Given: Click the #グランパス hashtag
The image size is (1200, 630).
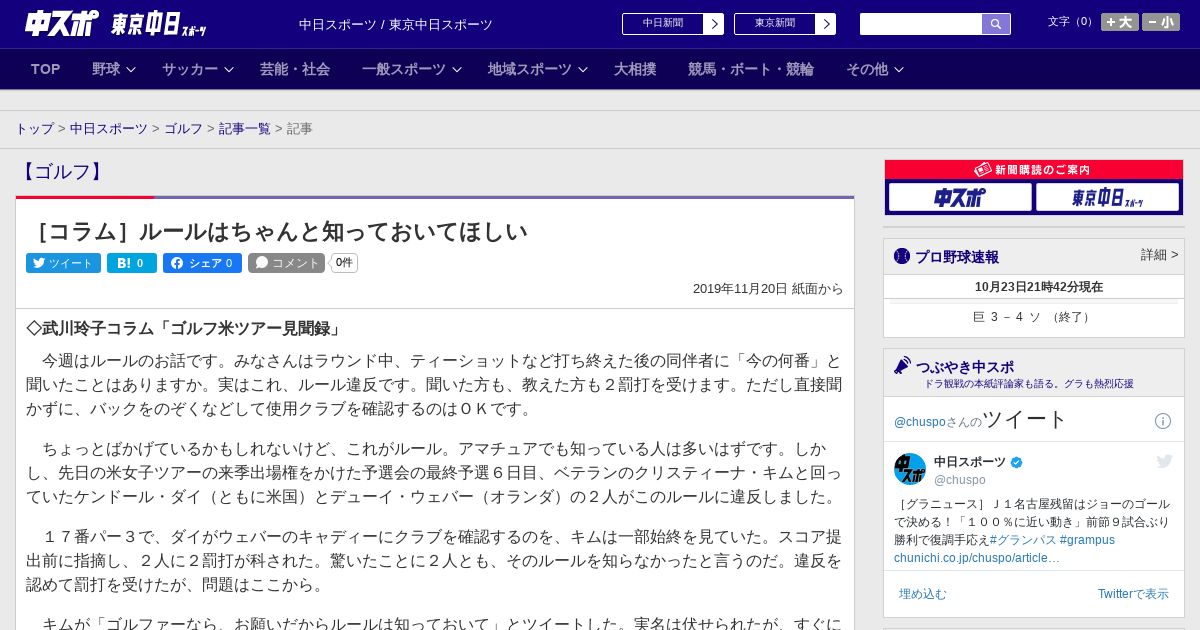Looking at the screenshot, I should tap(1023, 540).
